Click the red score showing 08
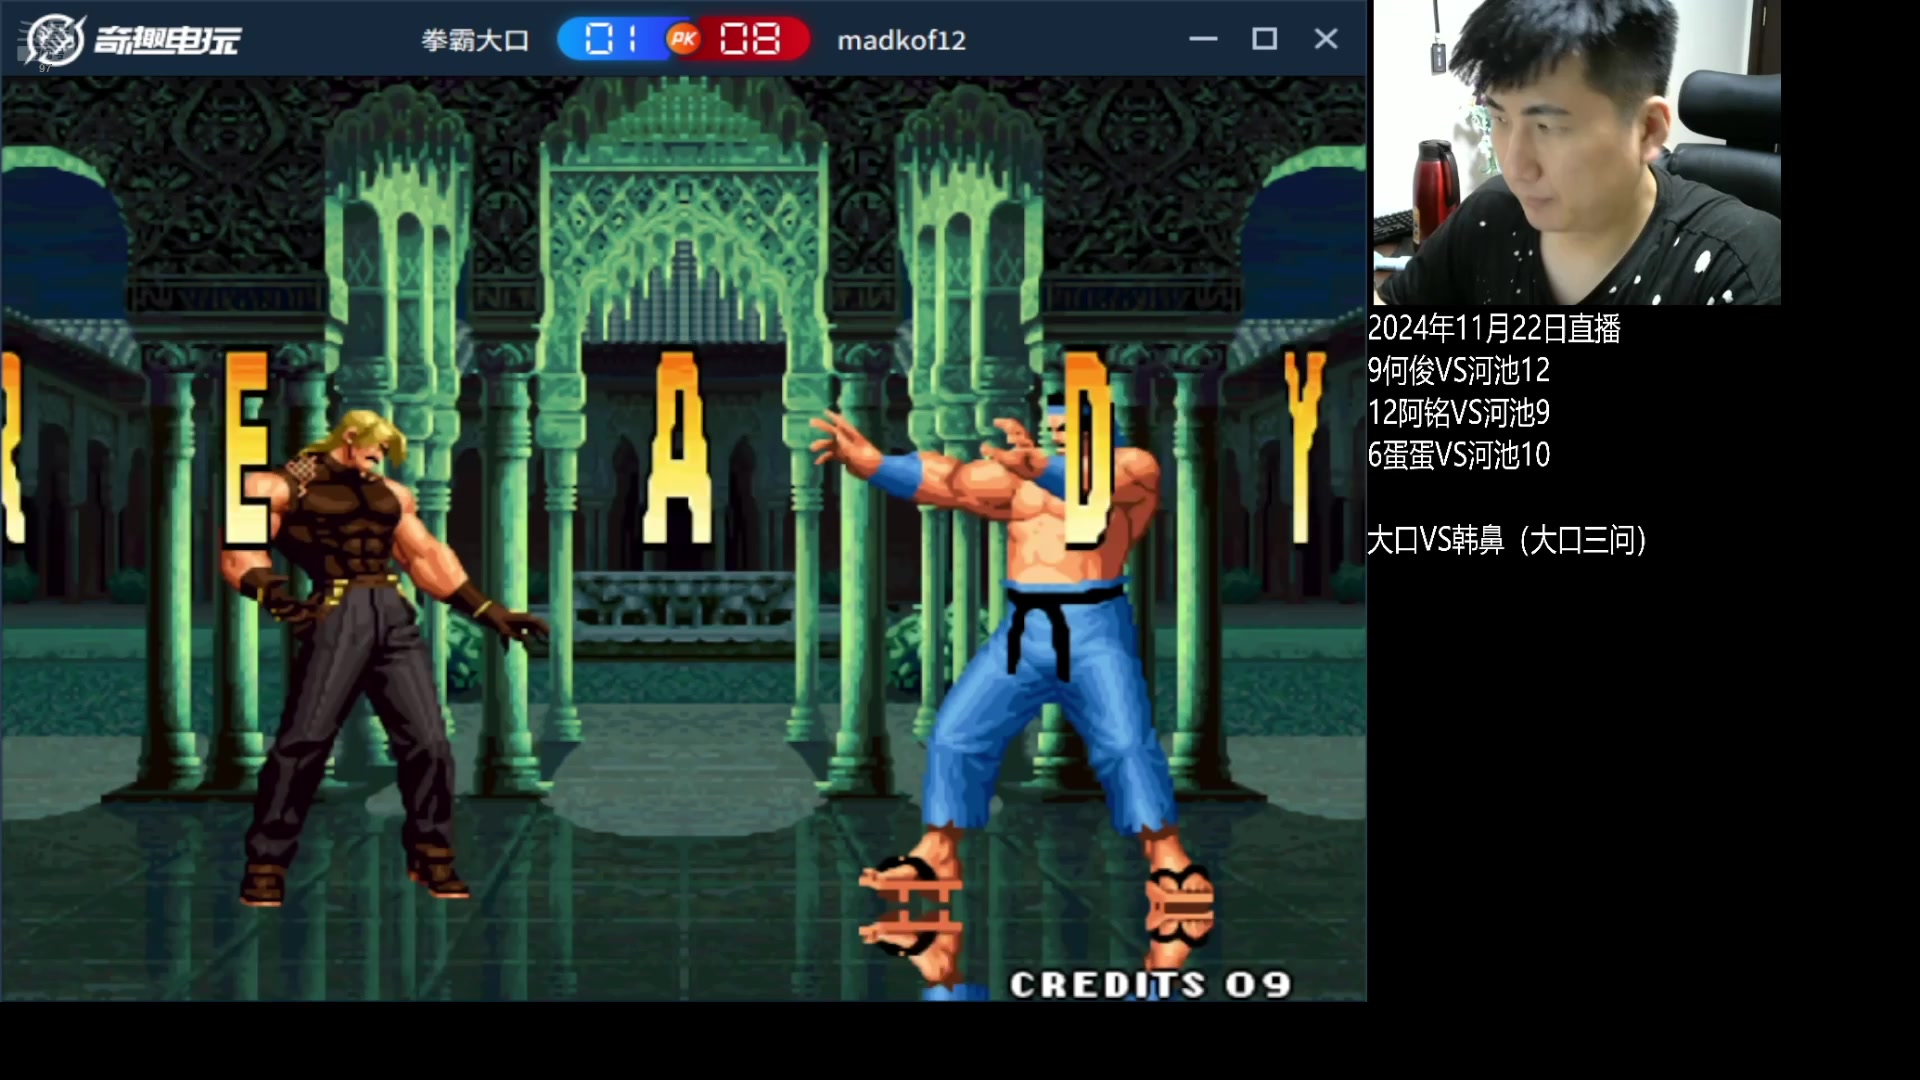 750,40
